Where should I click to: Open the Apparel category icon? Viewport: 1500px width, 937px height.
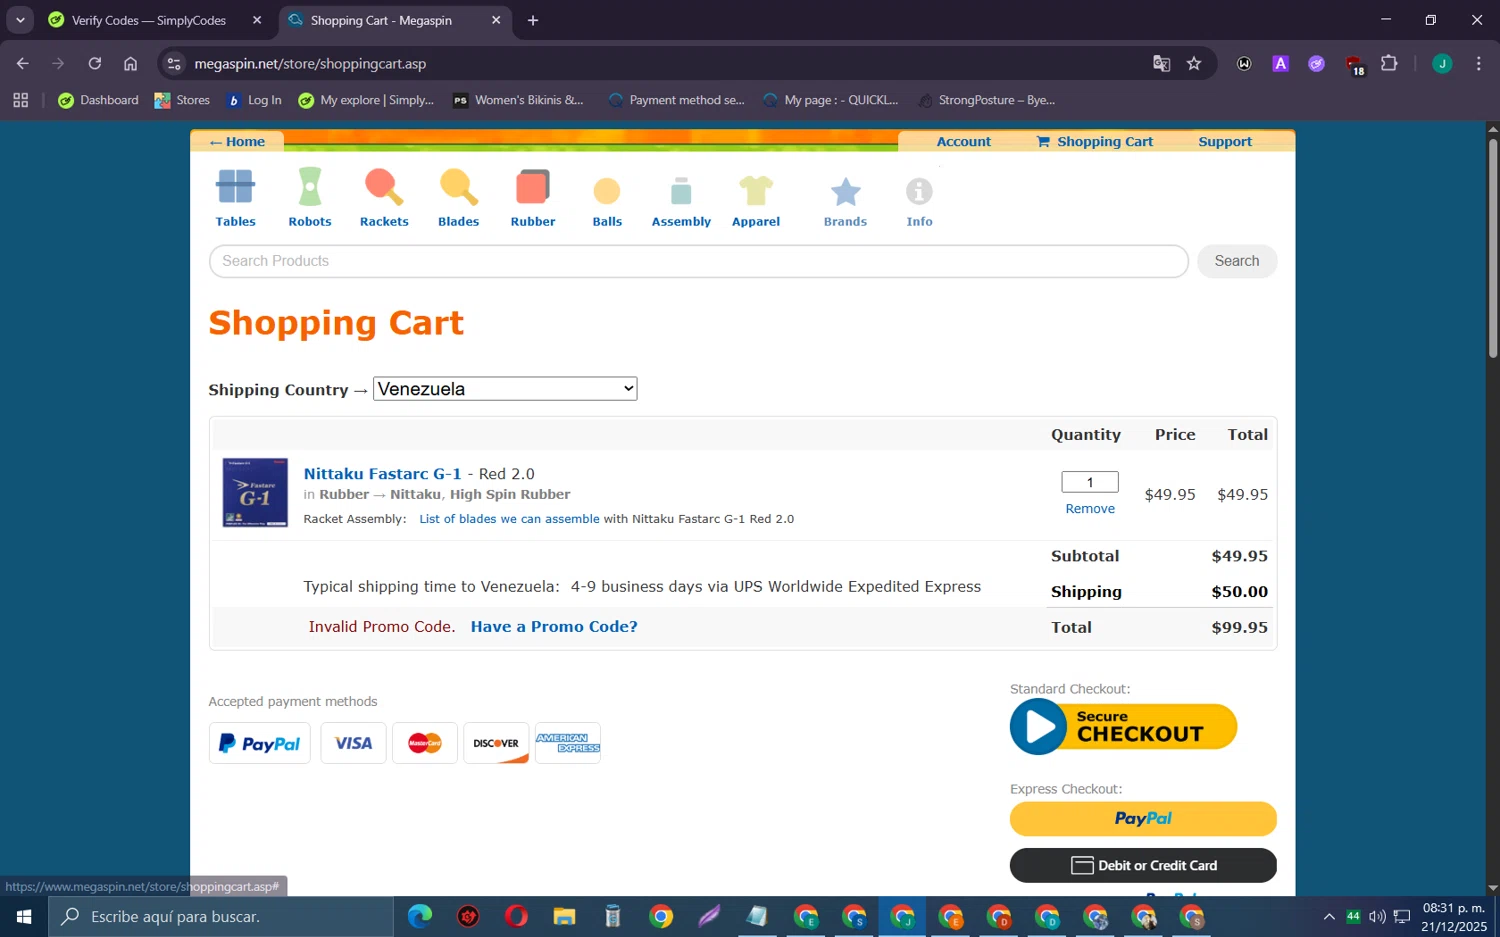click(756, 190)
